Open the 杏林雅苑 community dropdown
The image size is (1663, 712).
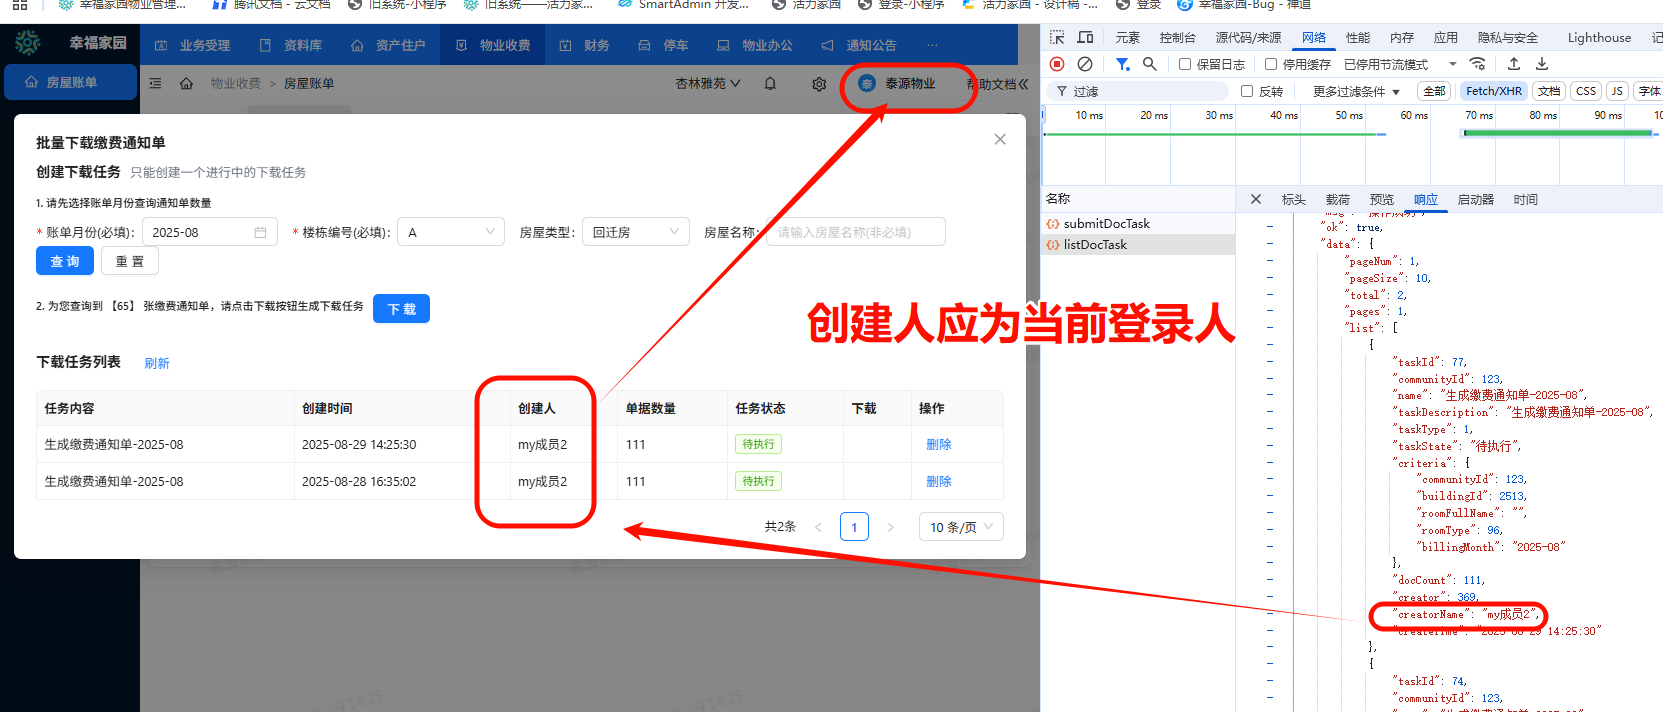(708, 84)
